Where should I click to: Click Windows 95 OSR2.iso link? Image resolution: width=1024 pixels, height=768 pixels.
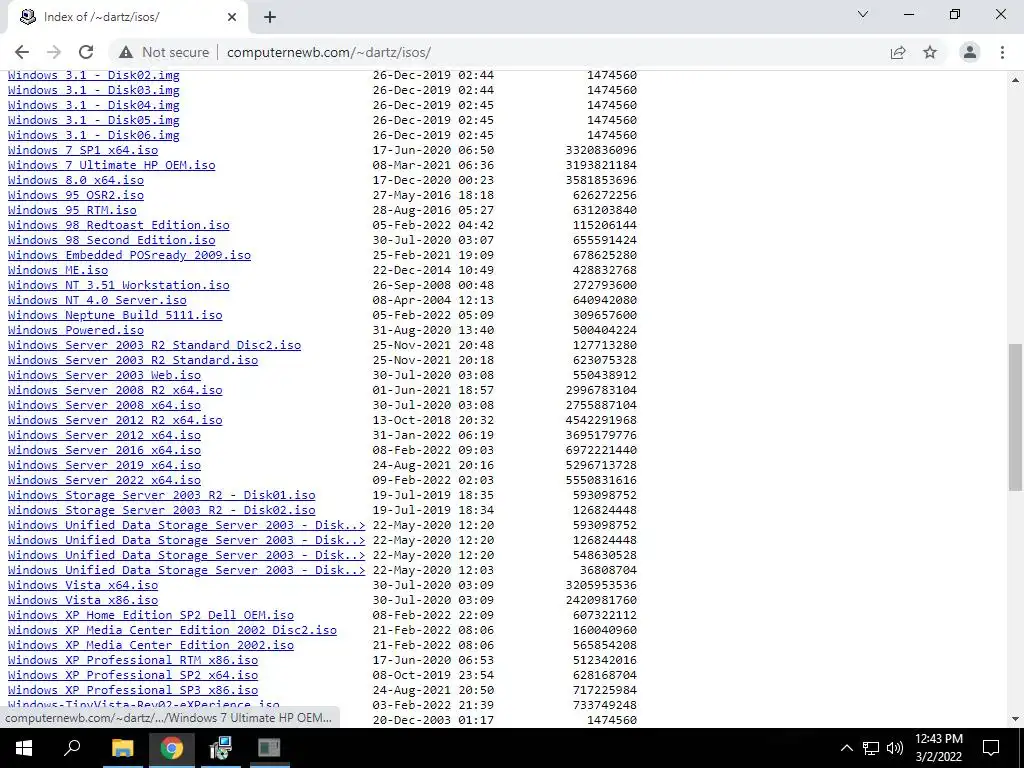pos(76,195)
